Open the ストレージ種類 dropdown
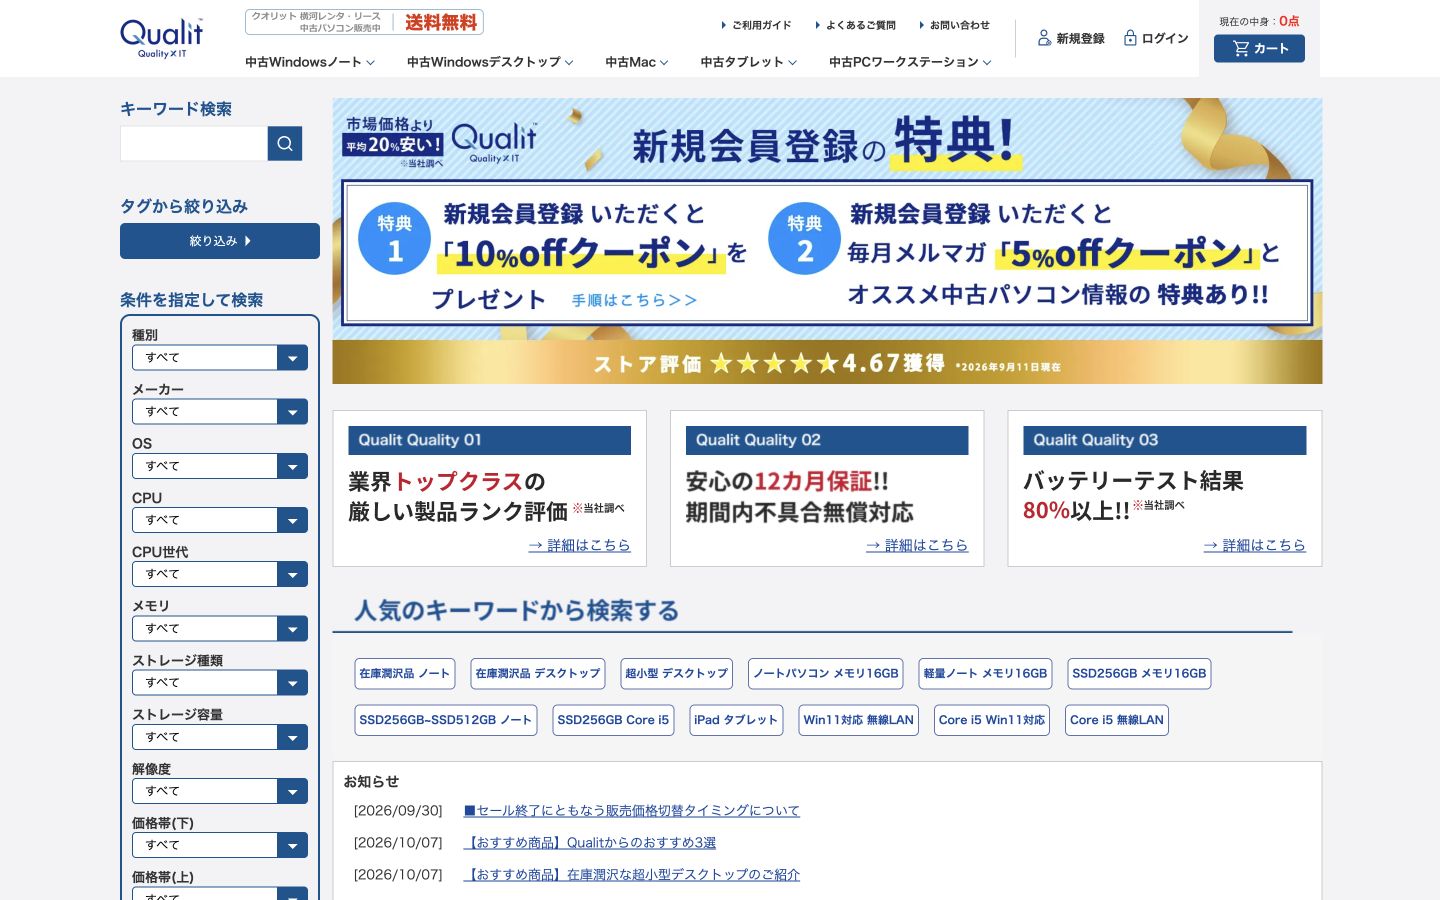Screen dimensions: 1440x900 tap(220, 682)
